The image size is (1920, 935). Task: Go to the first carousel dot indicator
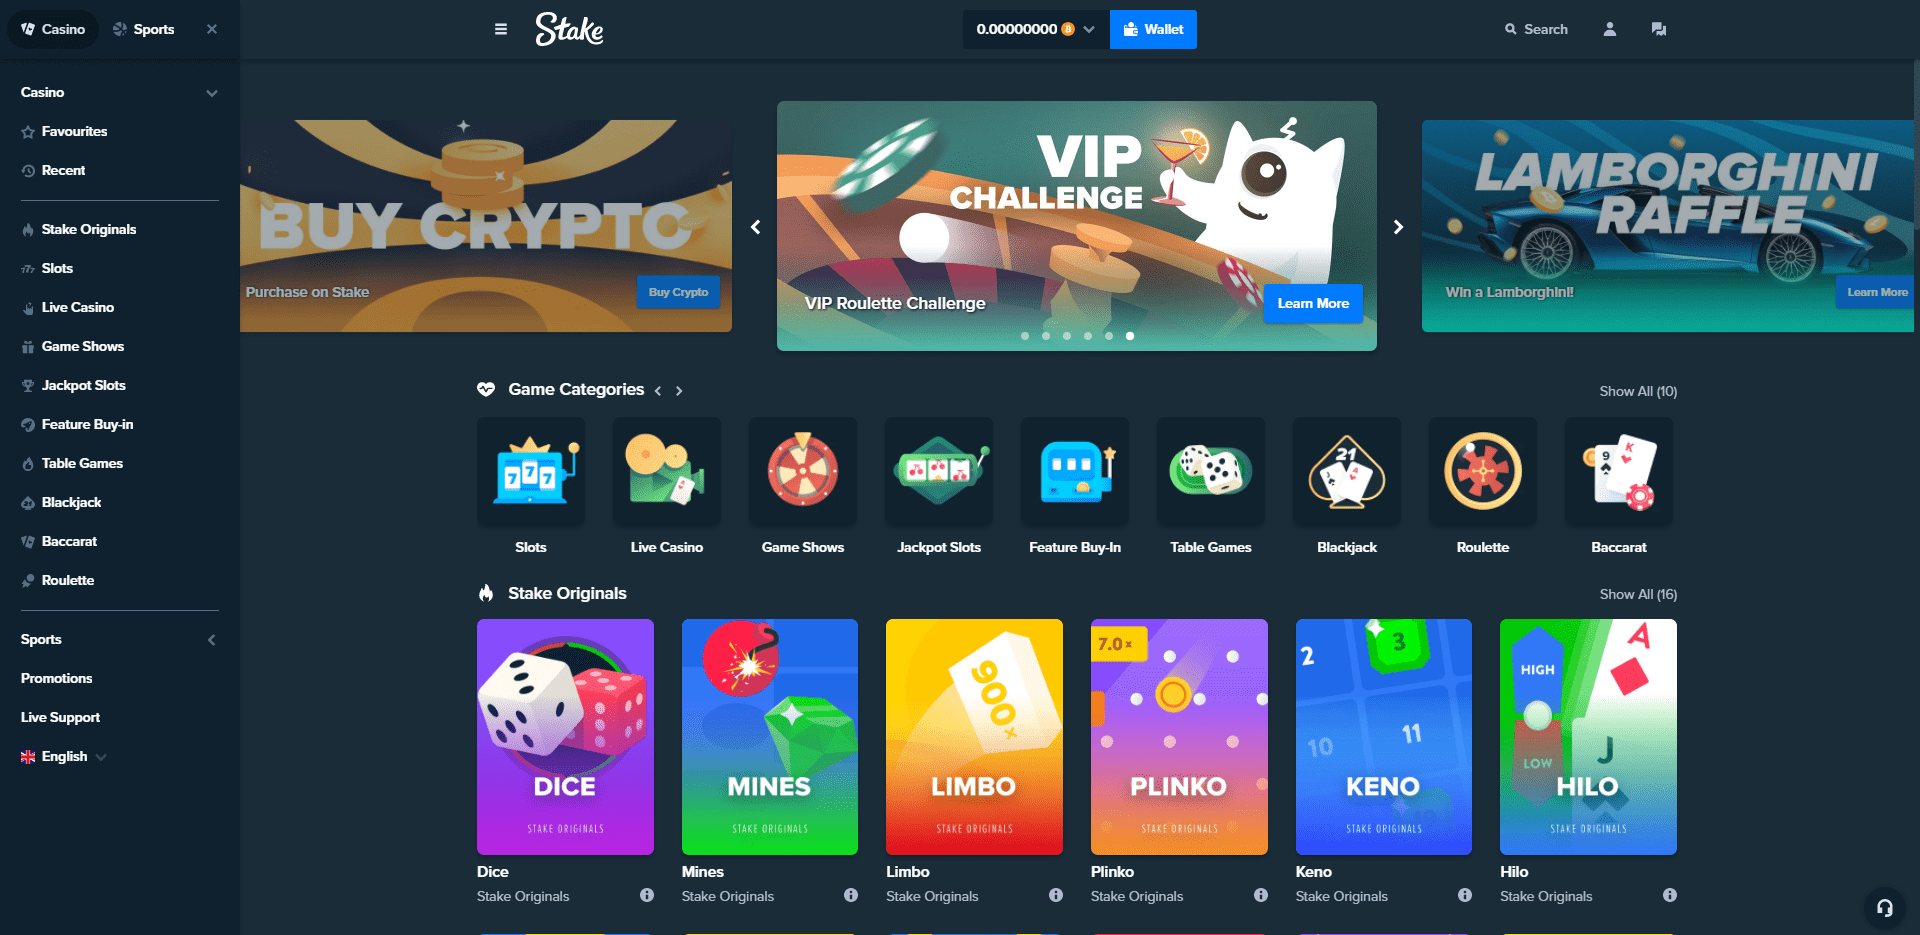(1025, 336)
